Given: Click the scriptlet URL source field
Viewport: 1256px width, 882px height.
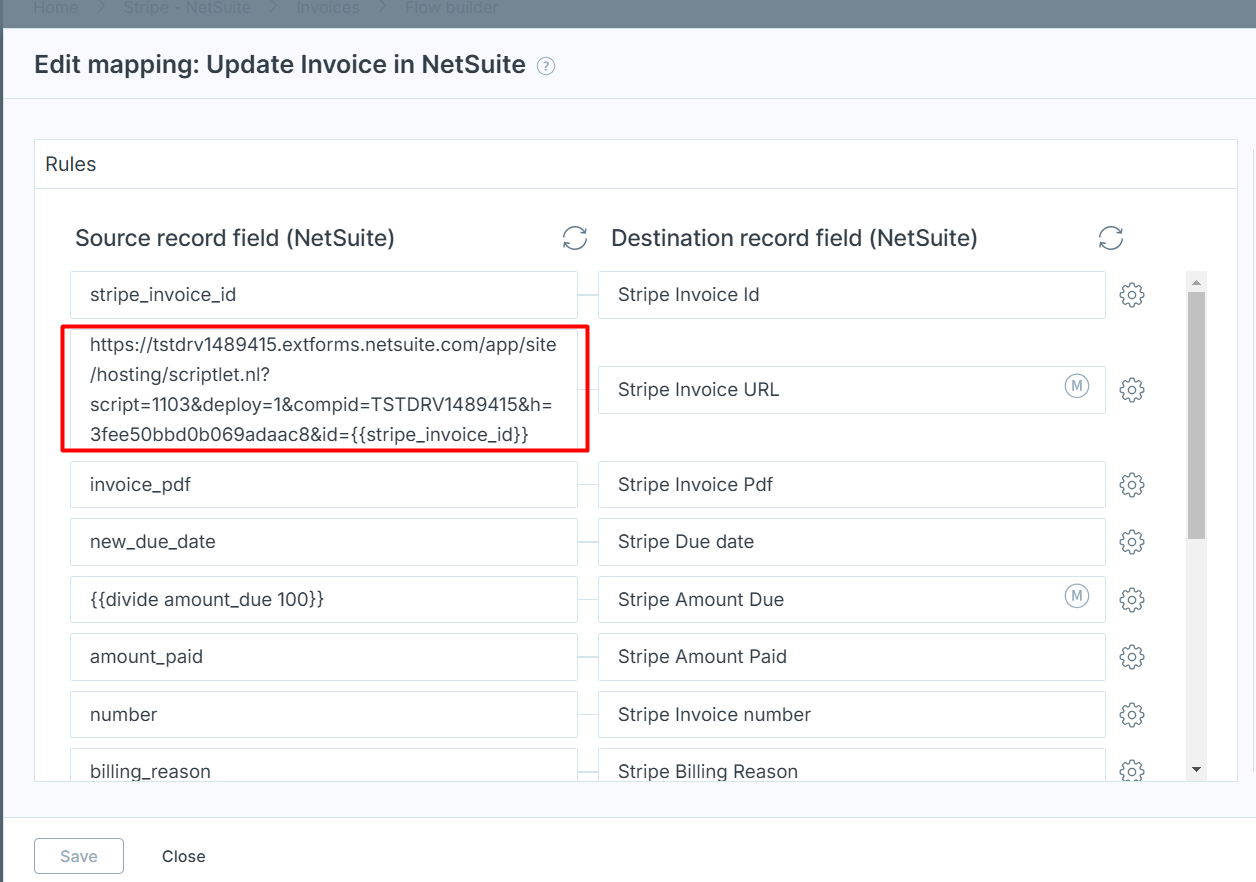Looking at the screenshot, I should 324,390.
